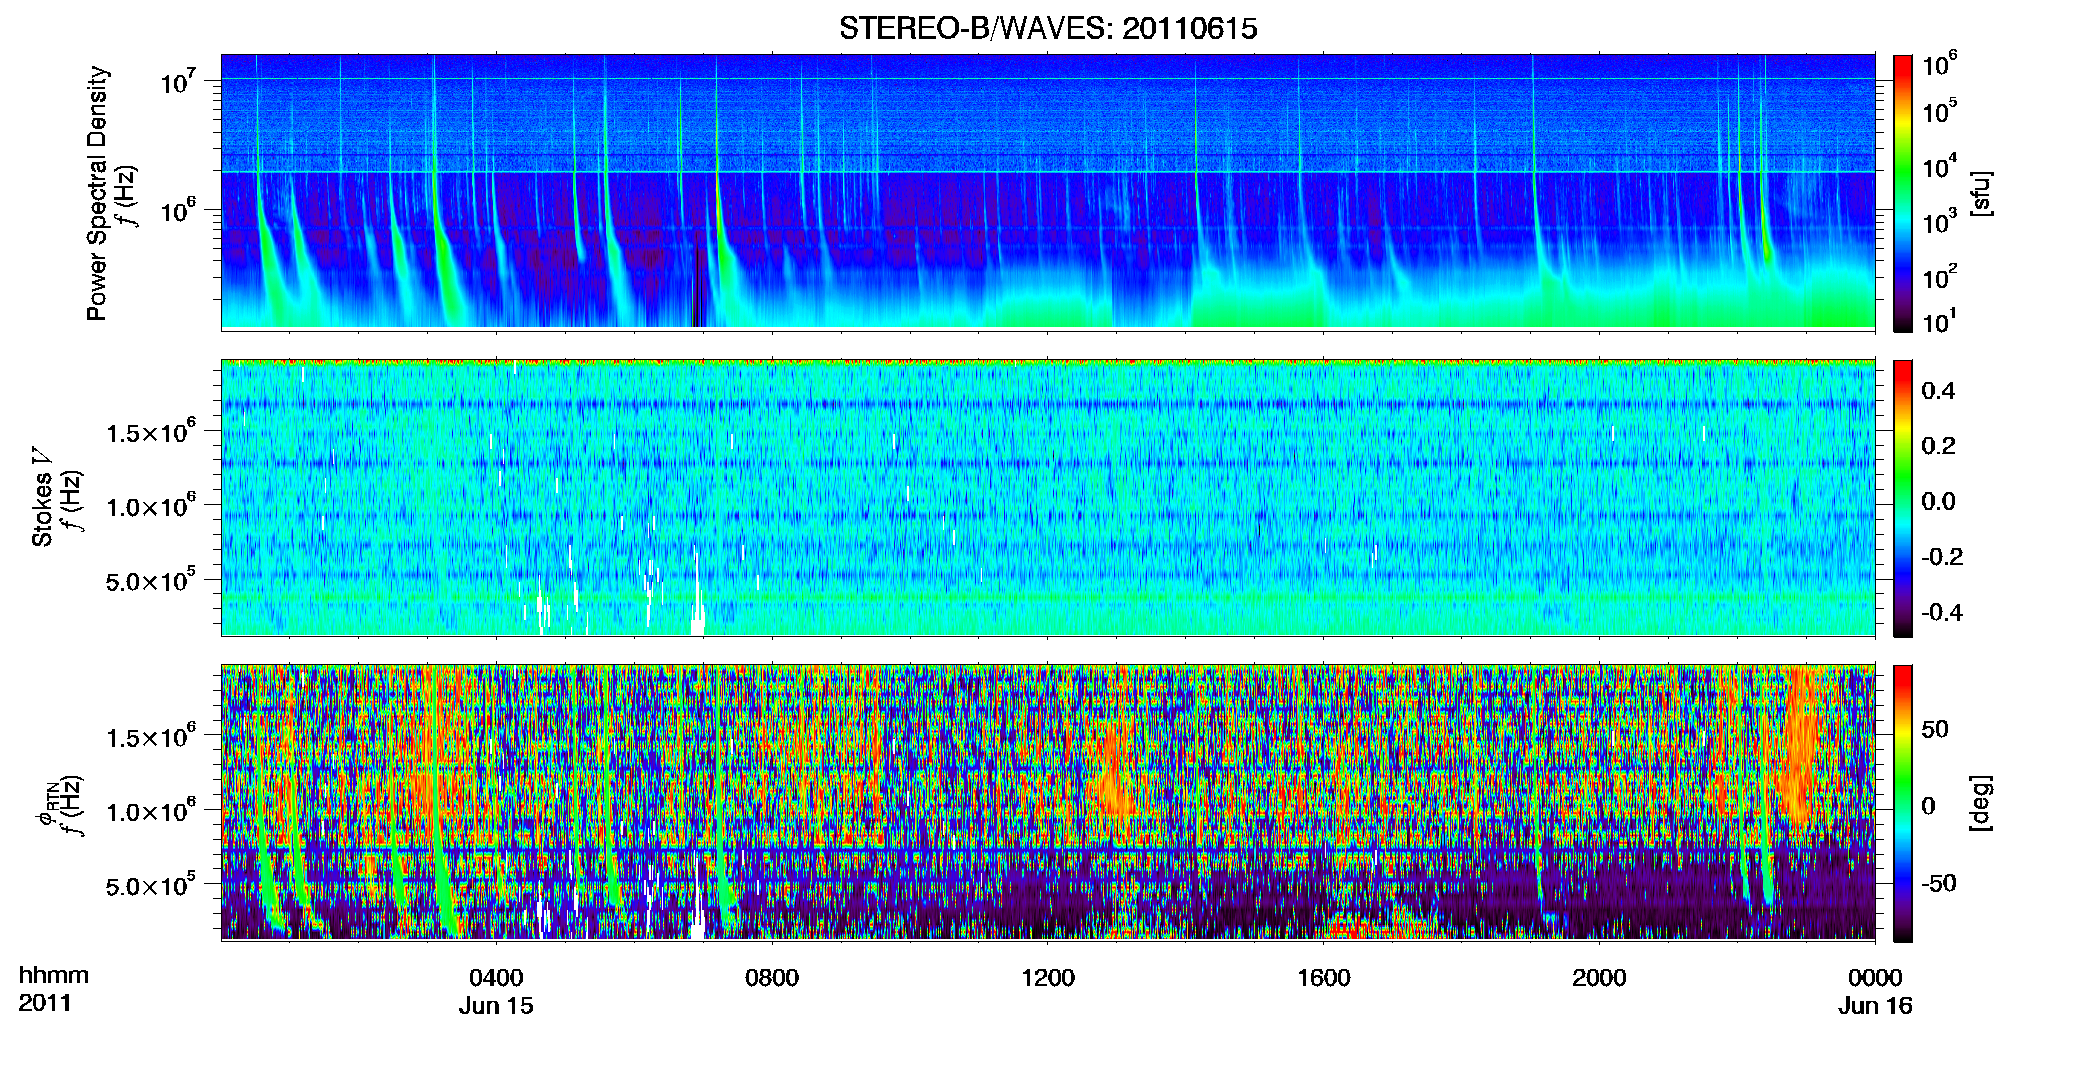
Task: Click the 0000 time tick label
Action: (x=1875, y=978)
